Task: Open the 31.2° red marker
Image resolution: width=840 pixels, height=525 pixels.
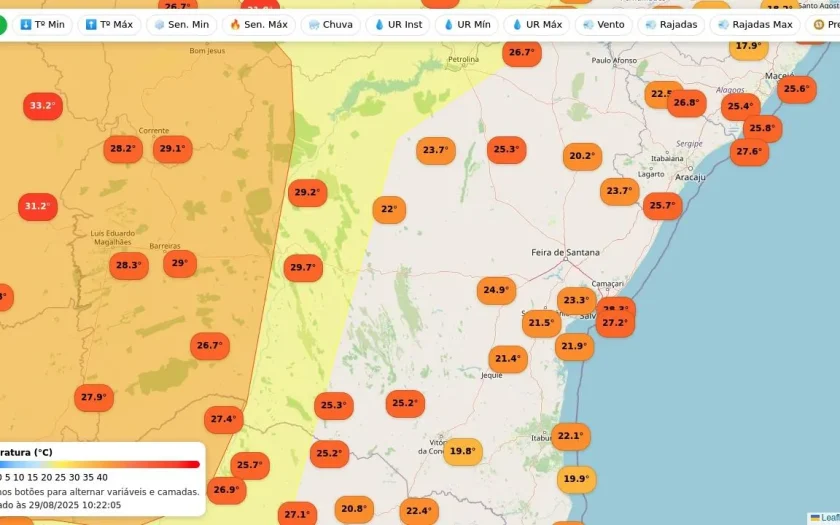Action: pos(38,206)
